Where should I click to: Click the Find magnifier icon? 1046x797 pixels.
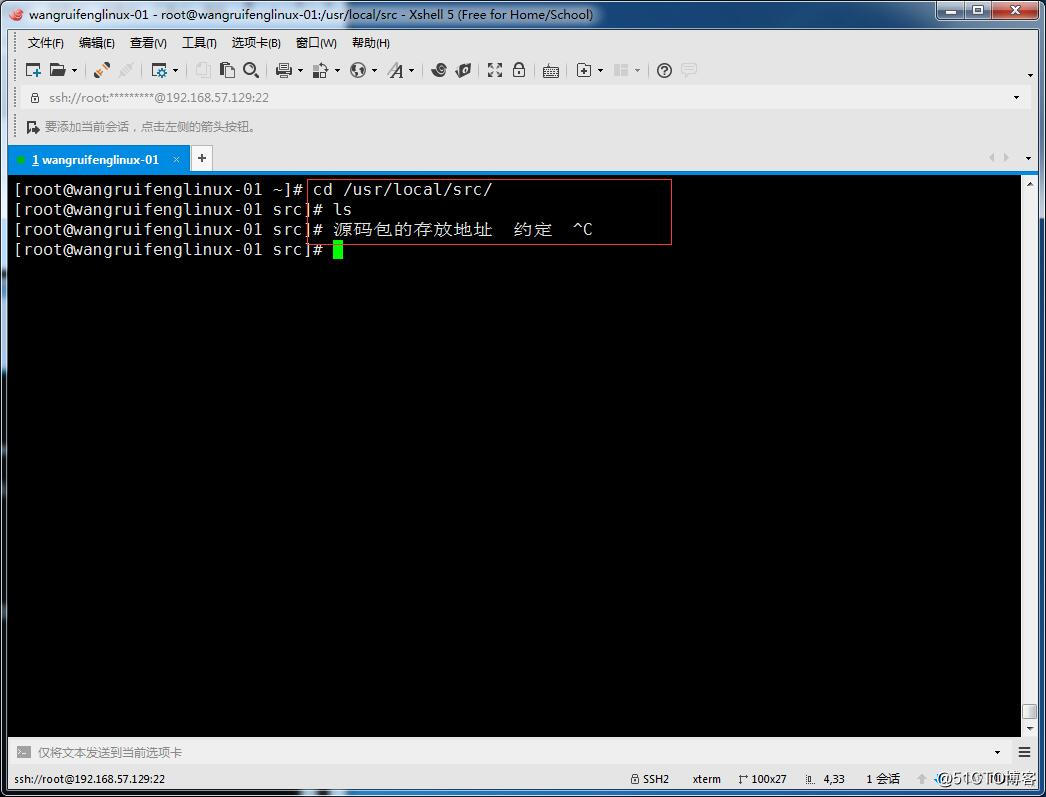click(x=251, y=70)
